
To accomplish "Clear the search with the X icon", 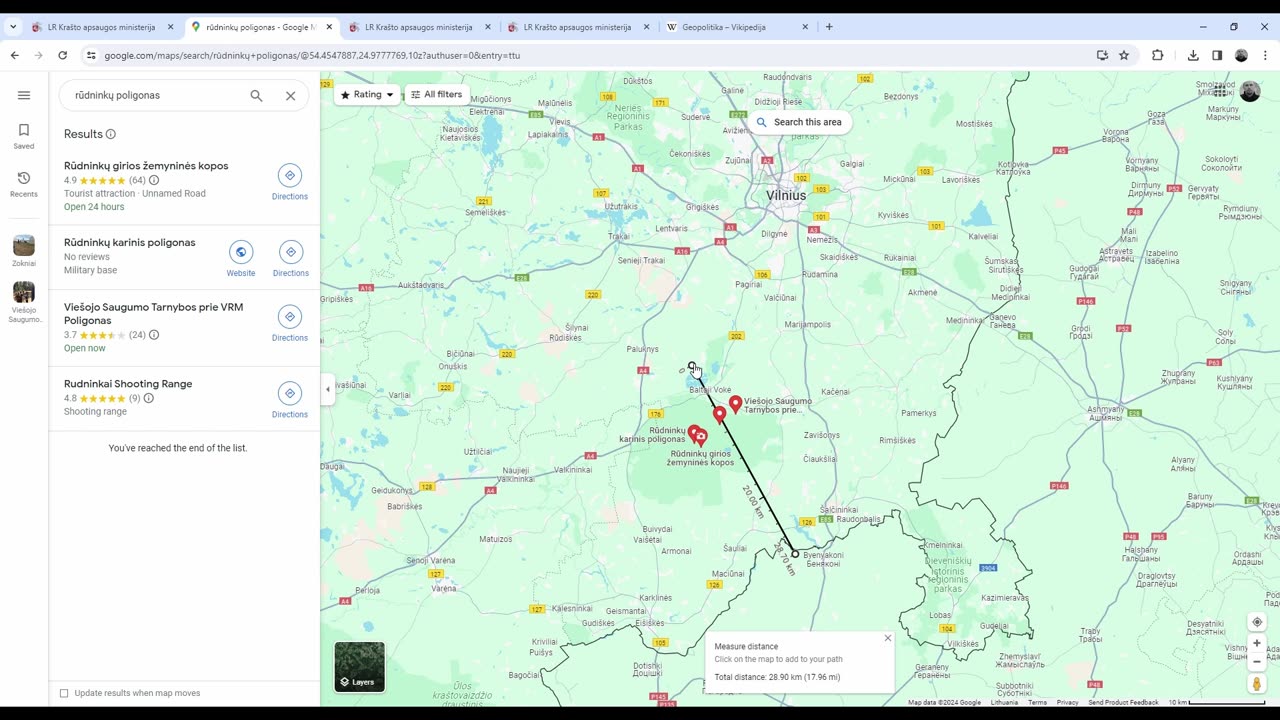I will pos(290,96).
